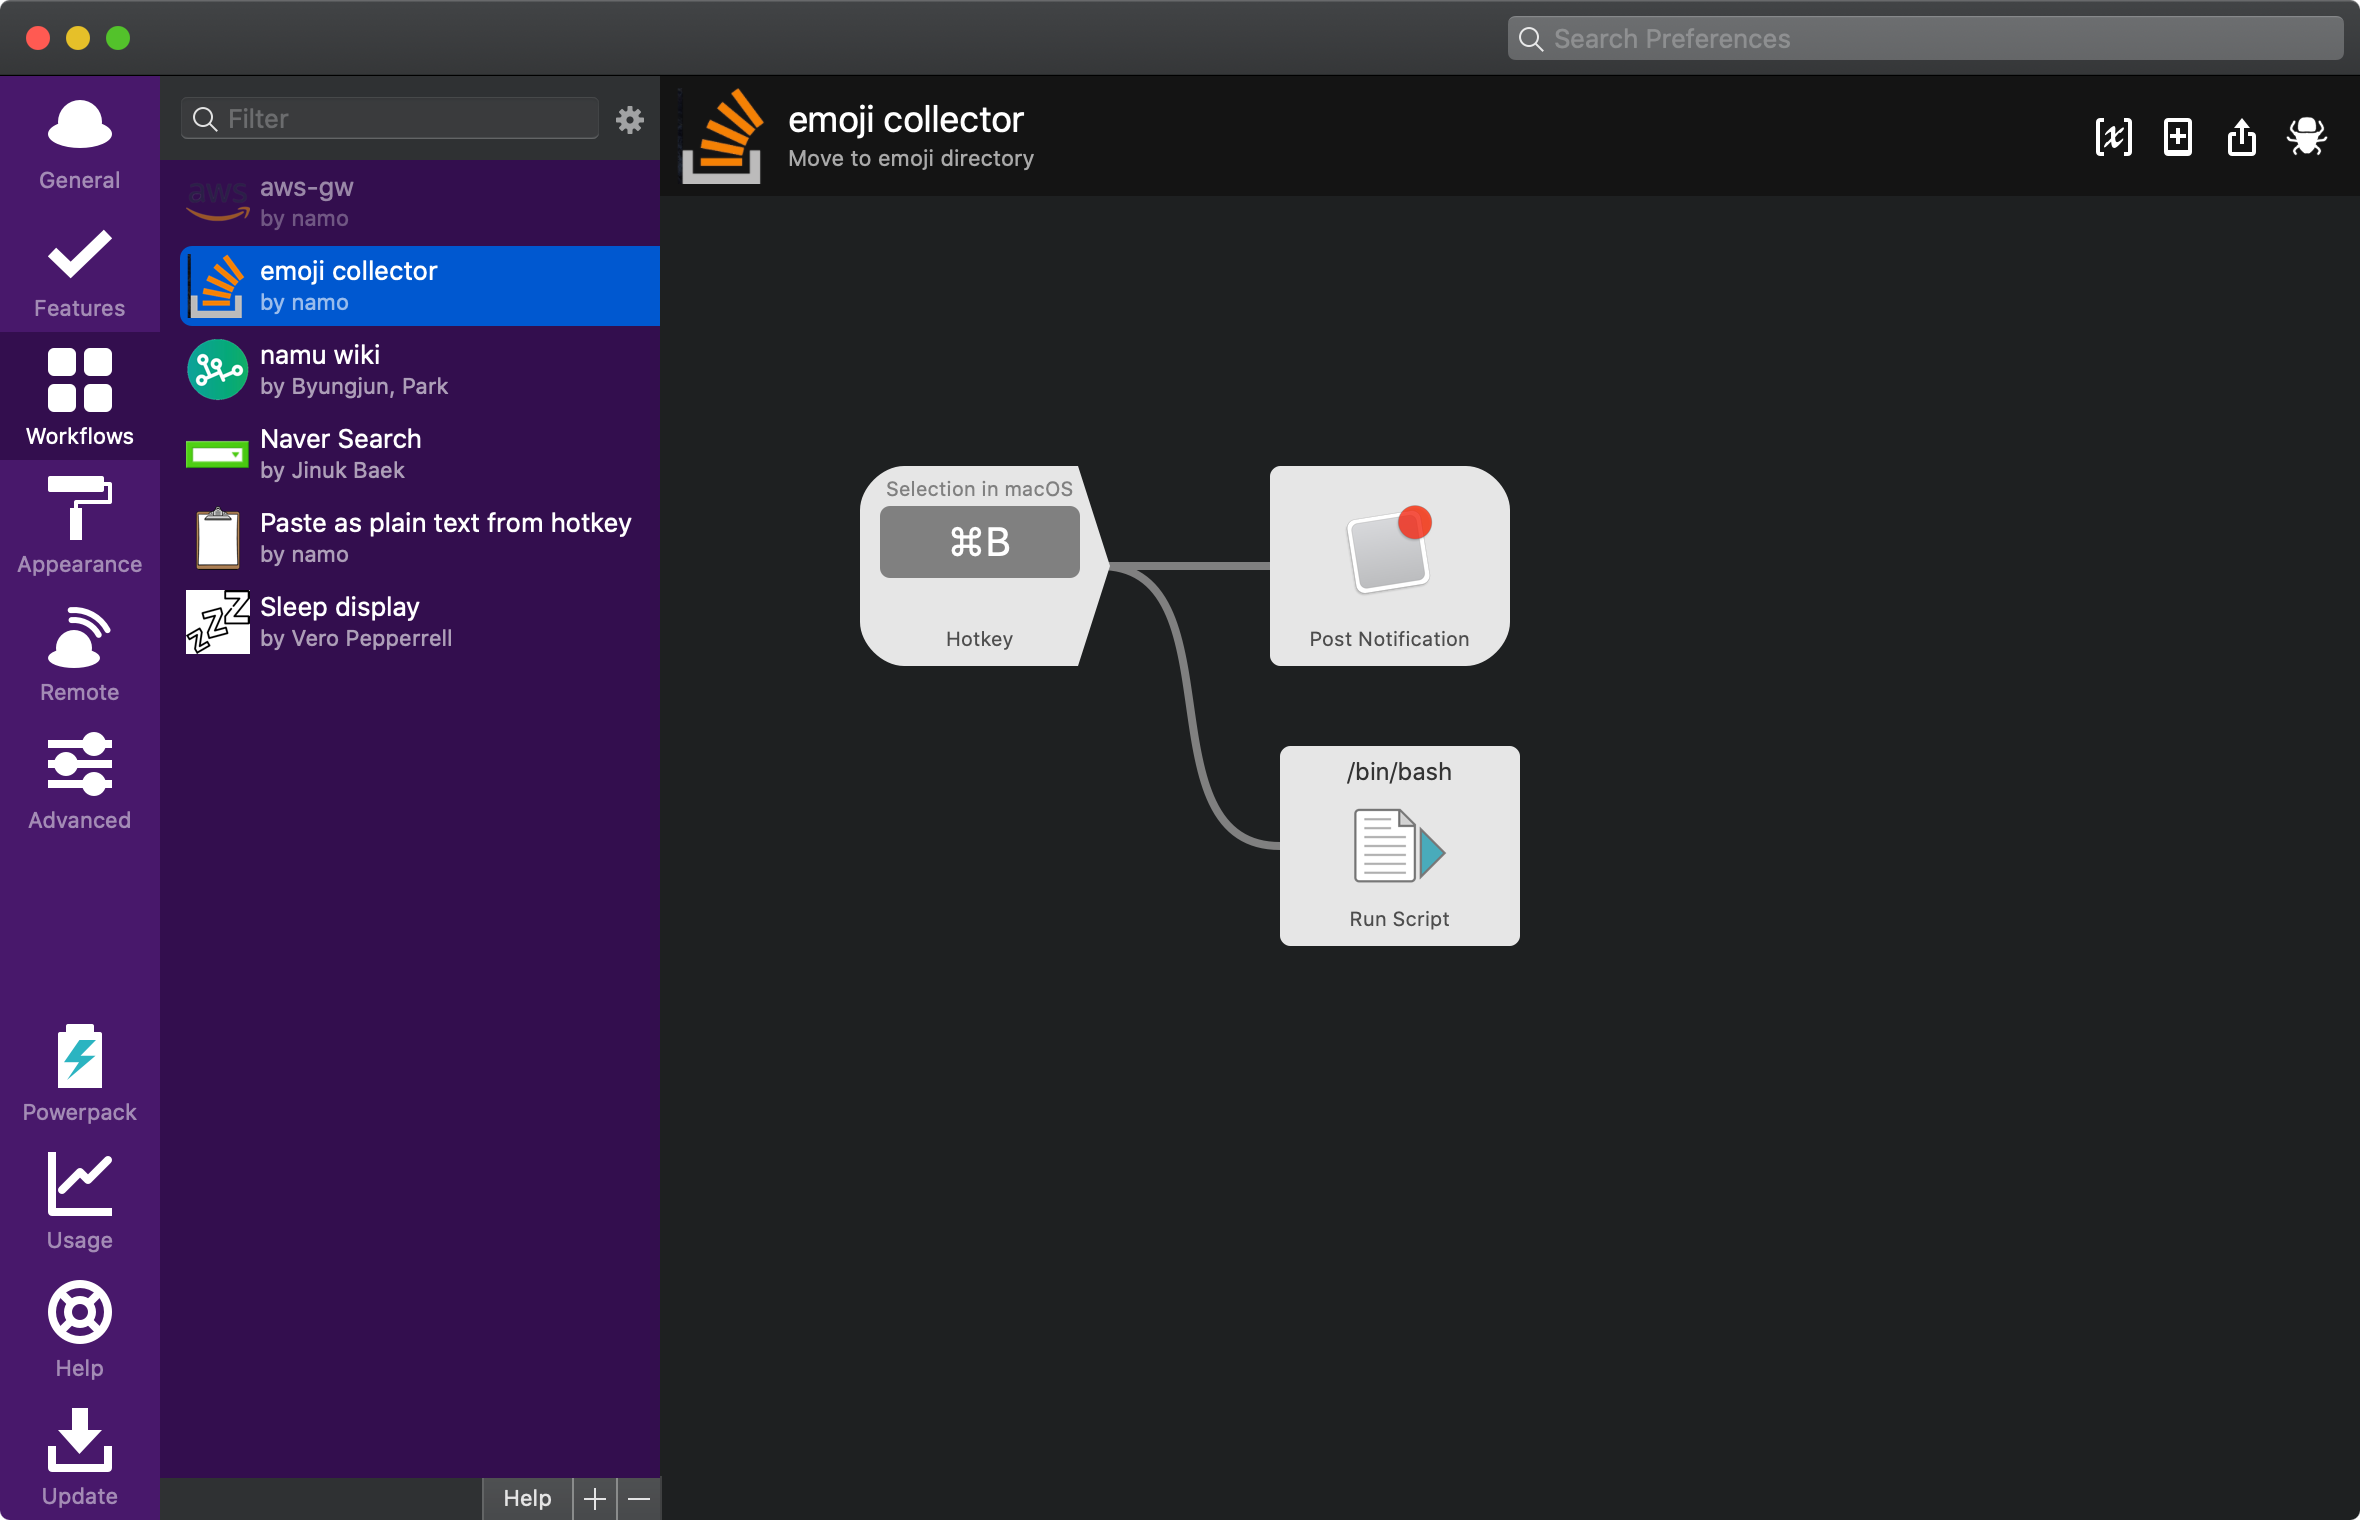Viewport: 2360px width, 1520px height.
Task: Select the Run Script /bin/bash object
Action: pyautogui.click(x=1399, y=845)
